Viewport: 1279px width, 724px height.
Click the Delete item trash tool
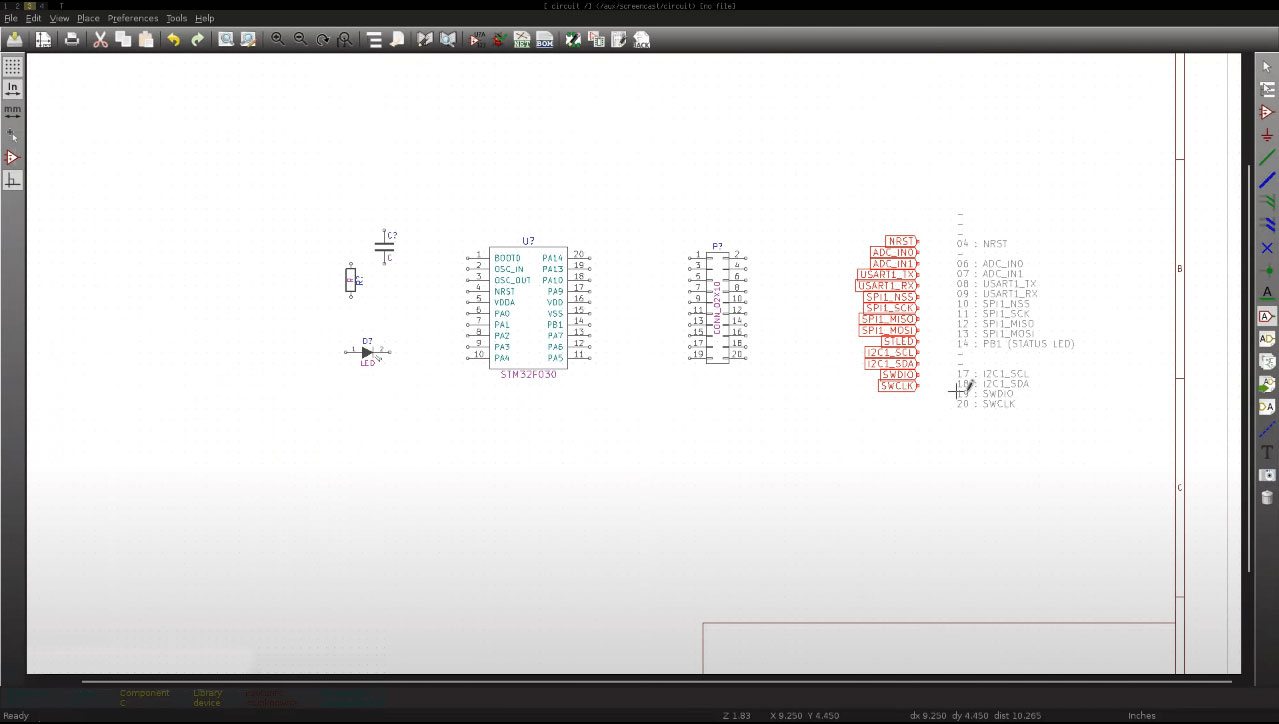1267,497
